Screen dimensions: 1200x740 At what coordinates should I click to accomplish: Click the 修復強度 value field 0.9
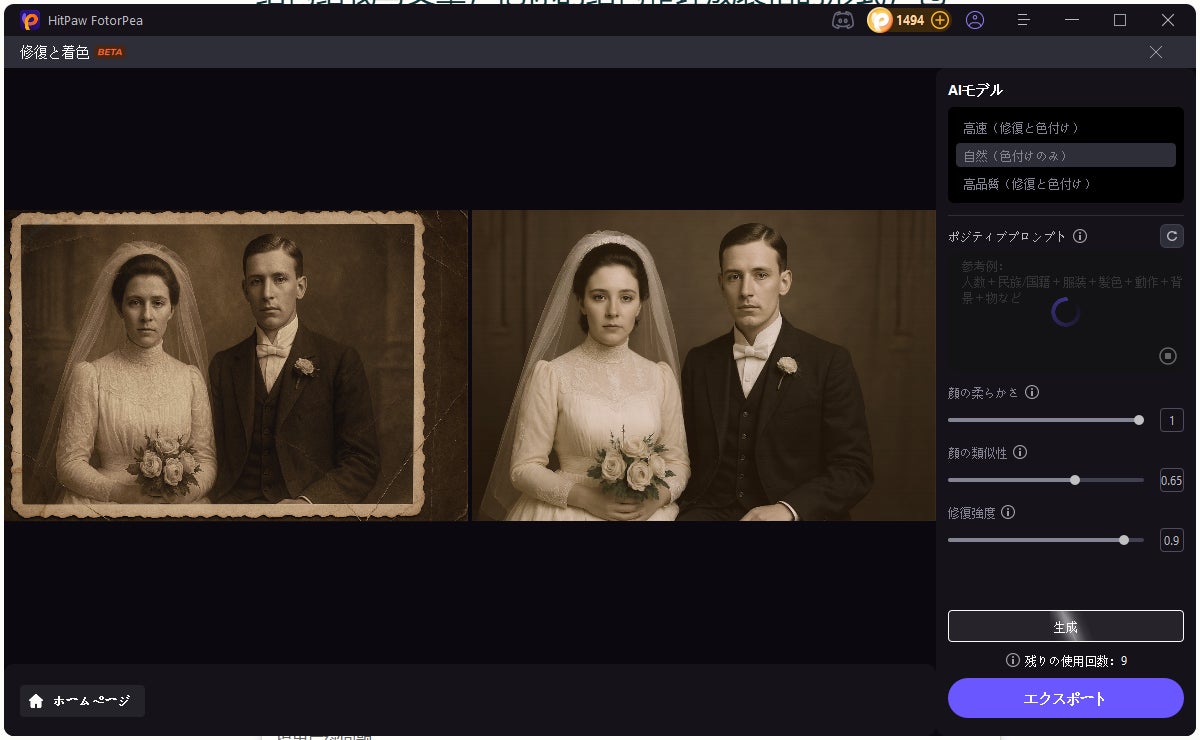1171,540
